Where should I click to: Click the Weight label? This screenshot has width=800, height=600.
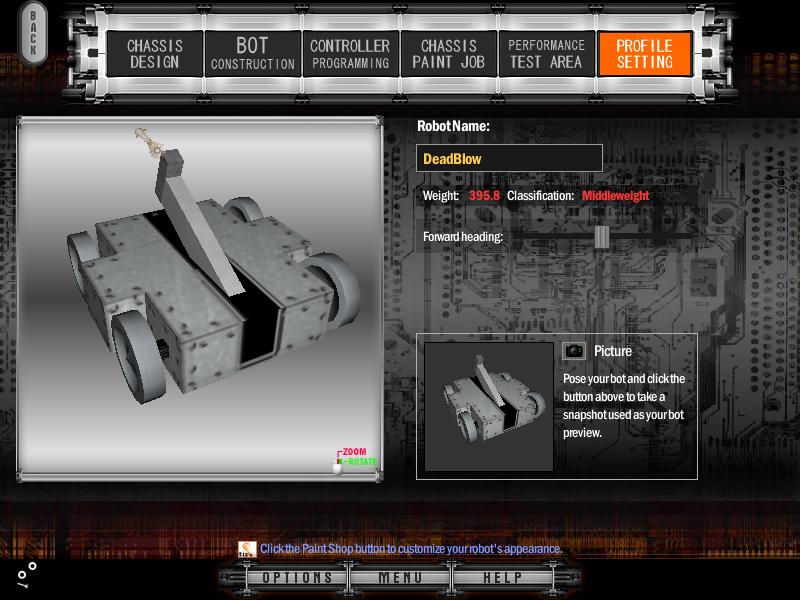coord(441,196)
